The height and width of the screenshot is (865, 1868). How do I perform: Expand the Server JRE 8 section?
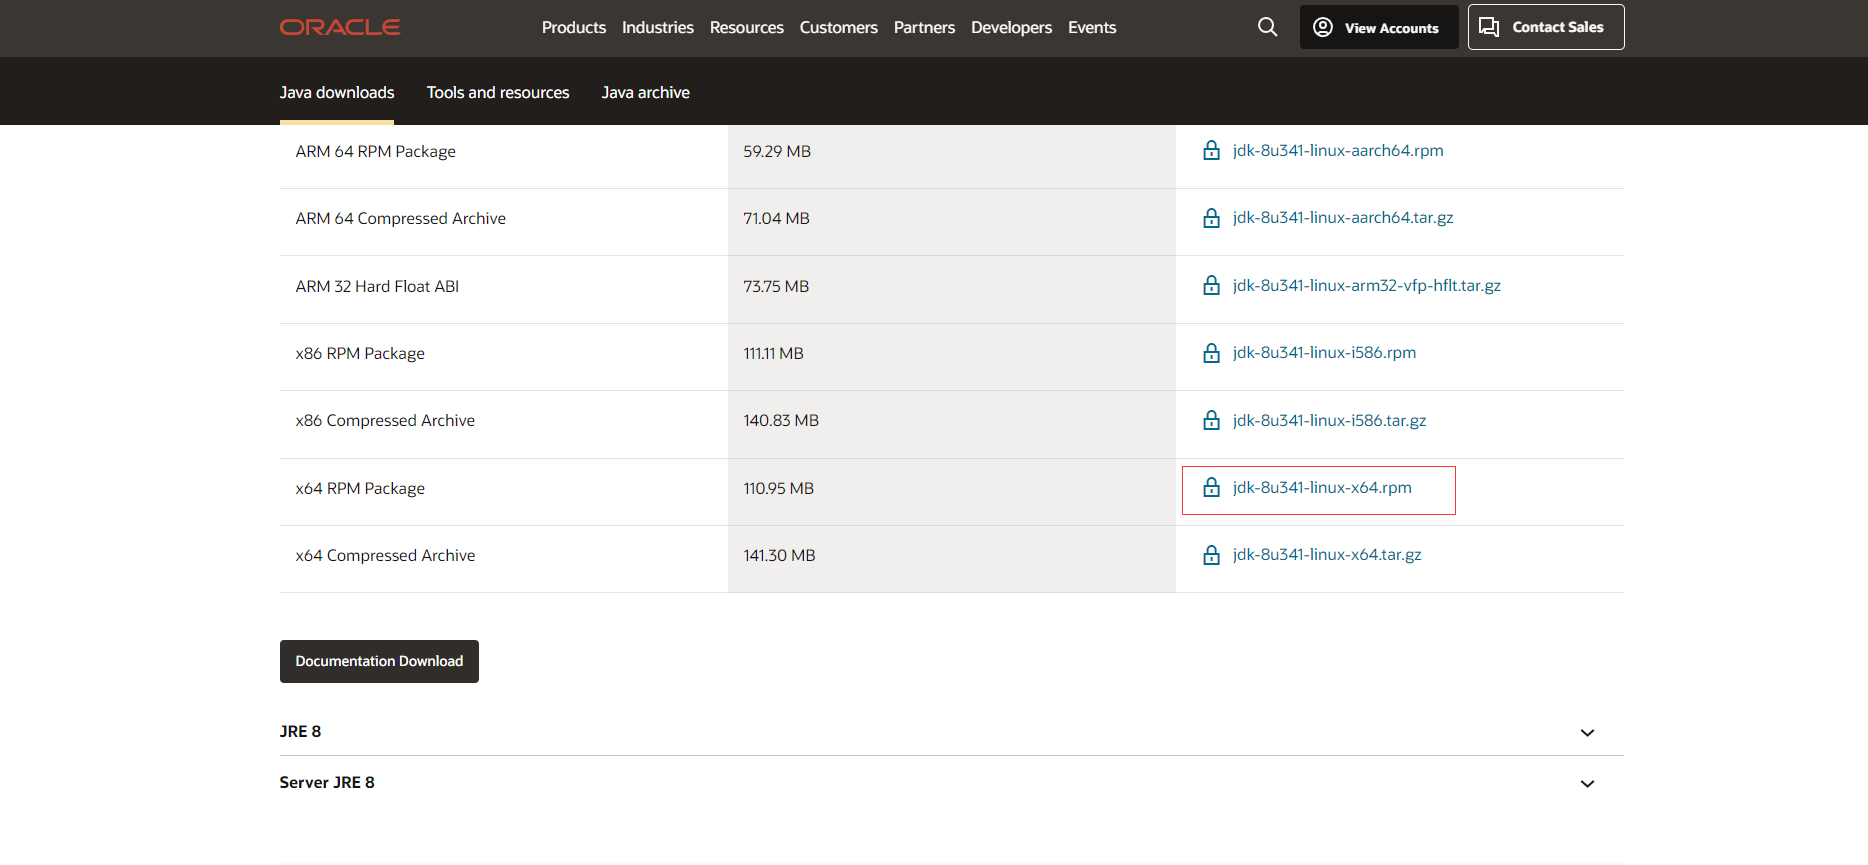1586,784
